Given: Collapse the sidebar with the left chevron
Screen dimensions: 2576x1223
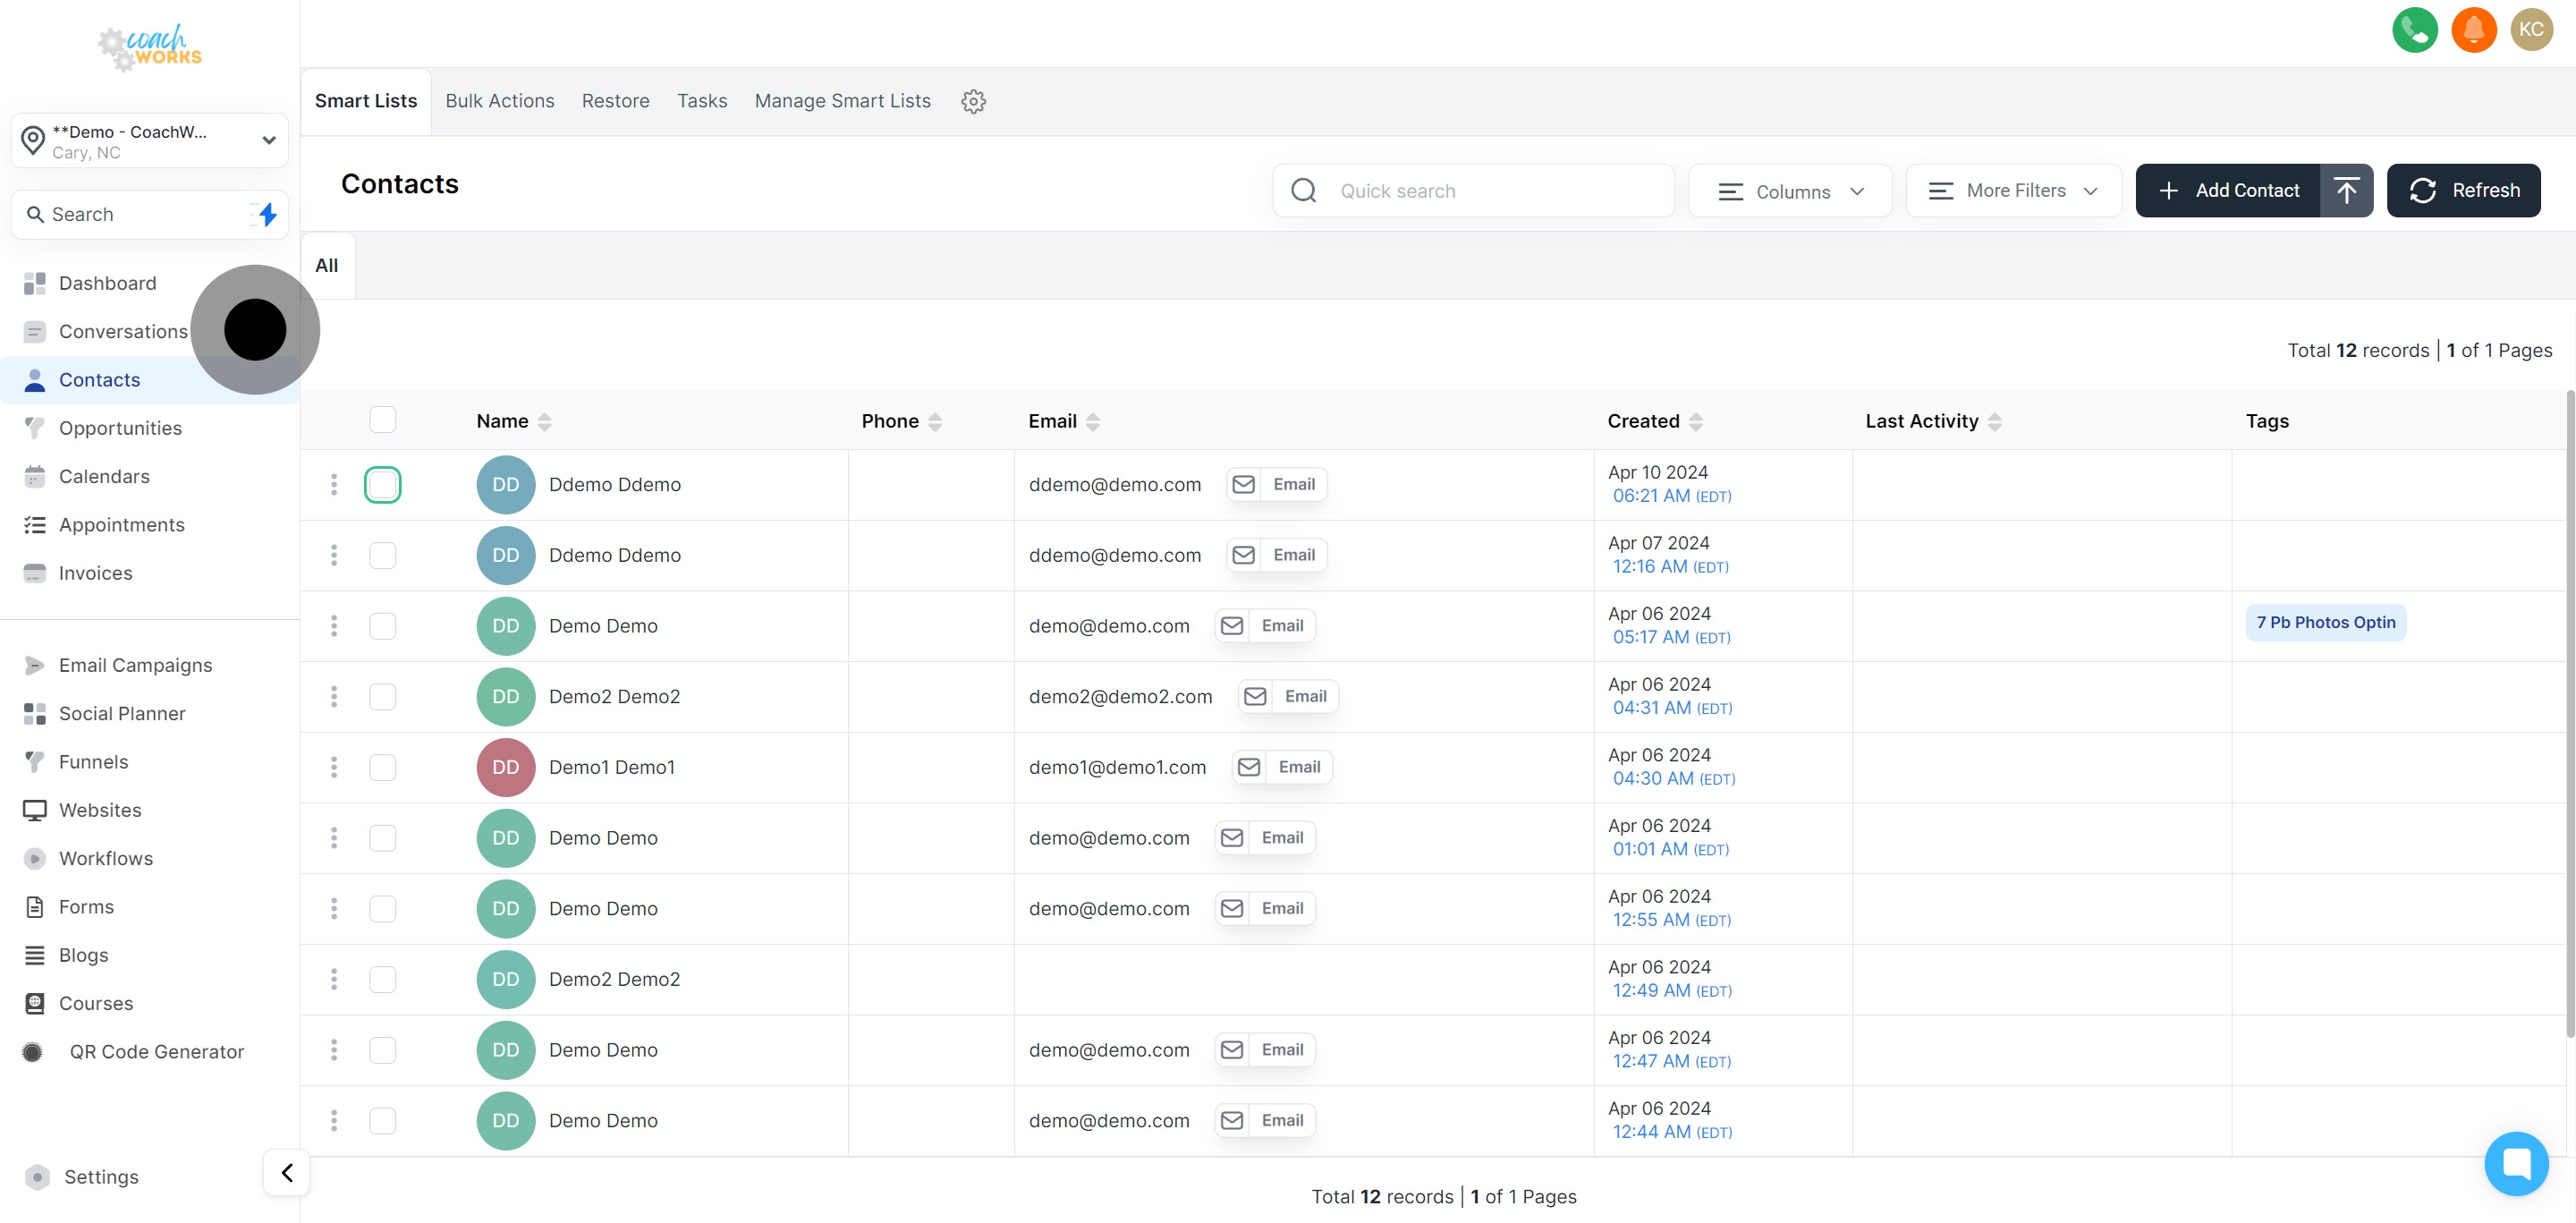Looking at the screenshot, I should click(x=287, y=1172).
